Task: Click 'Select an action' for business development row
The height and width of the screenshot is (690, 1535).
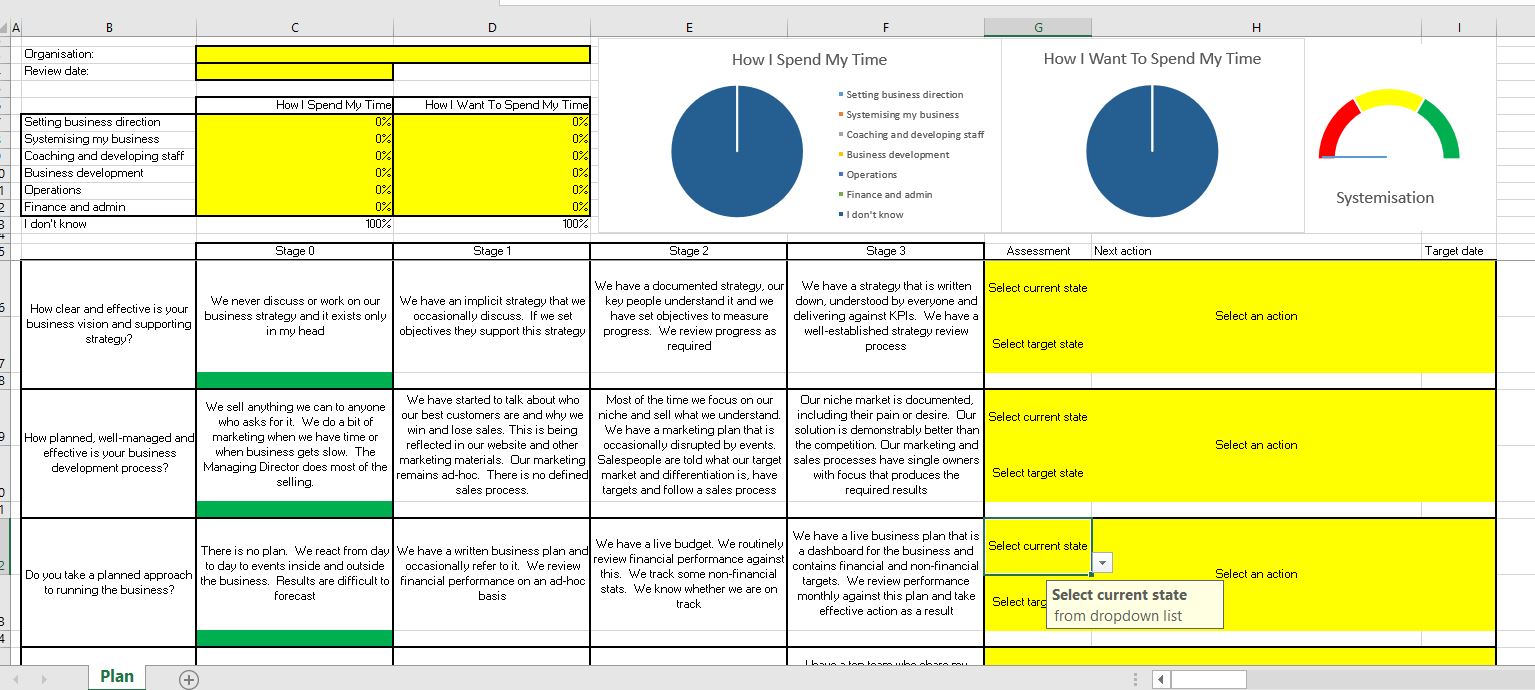Action: tap(1256, 445)
